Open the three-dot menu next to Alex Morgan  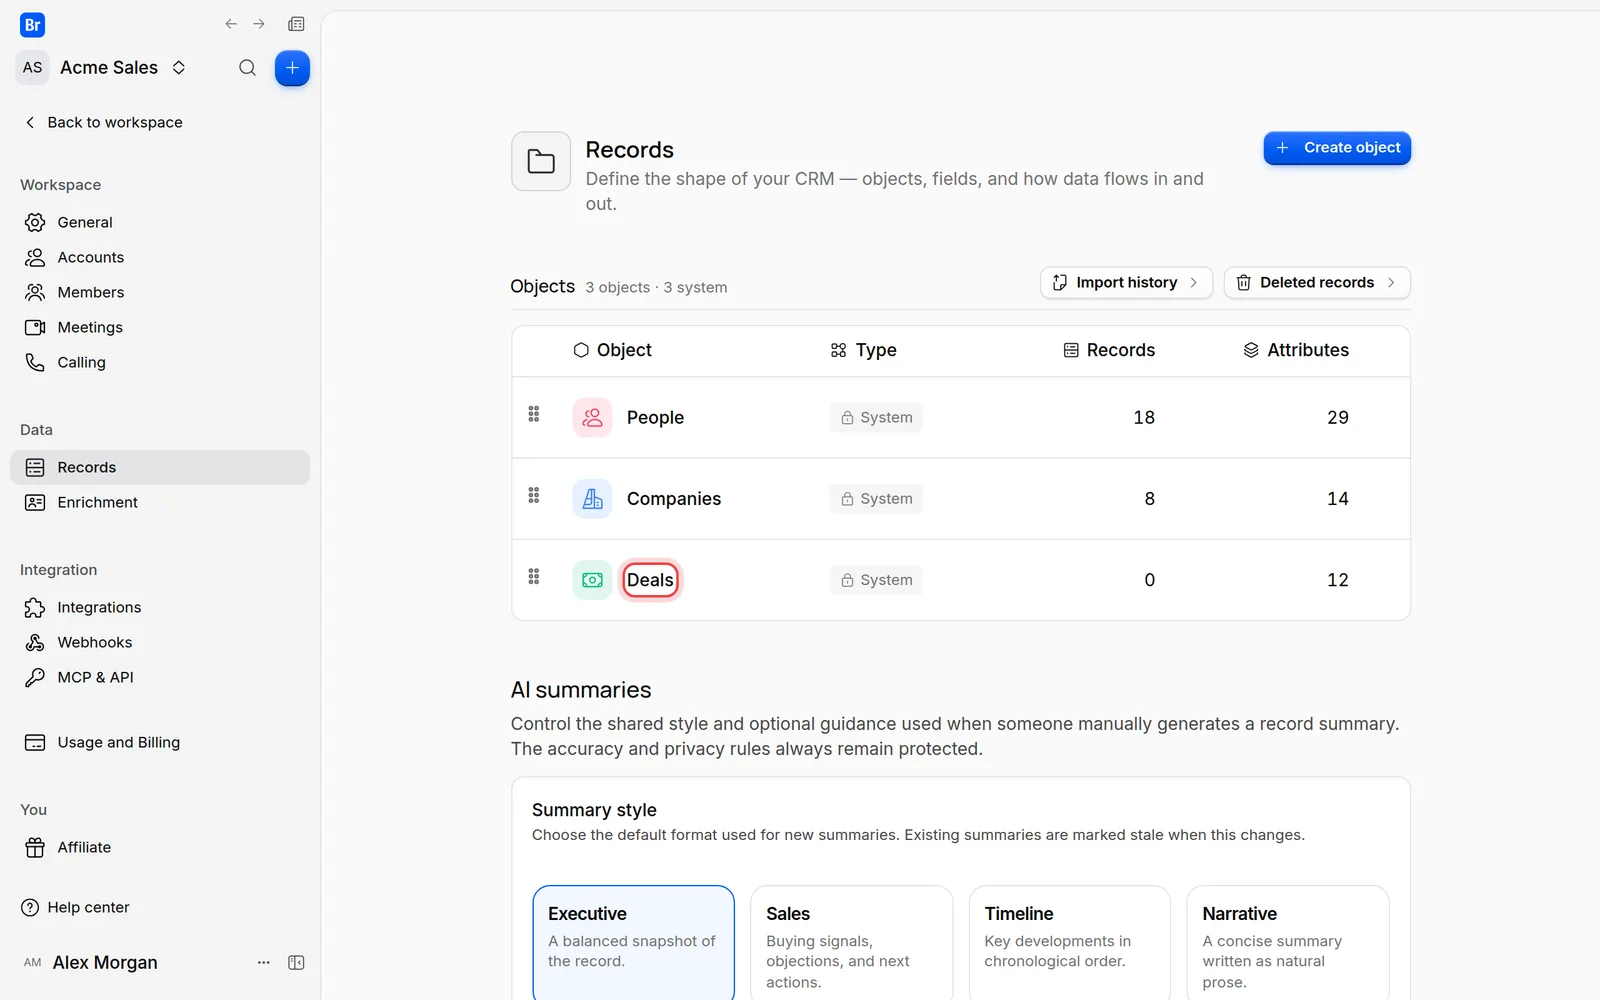tap(264, 962)
